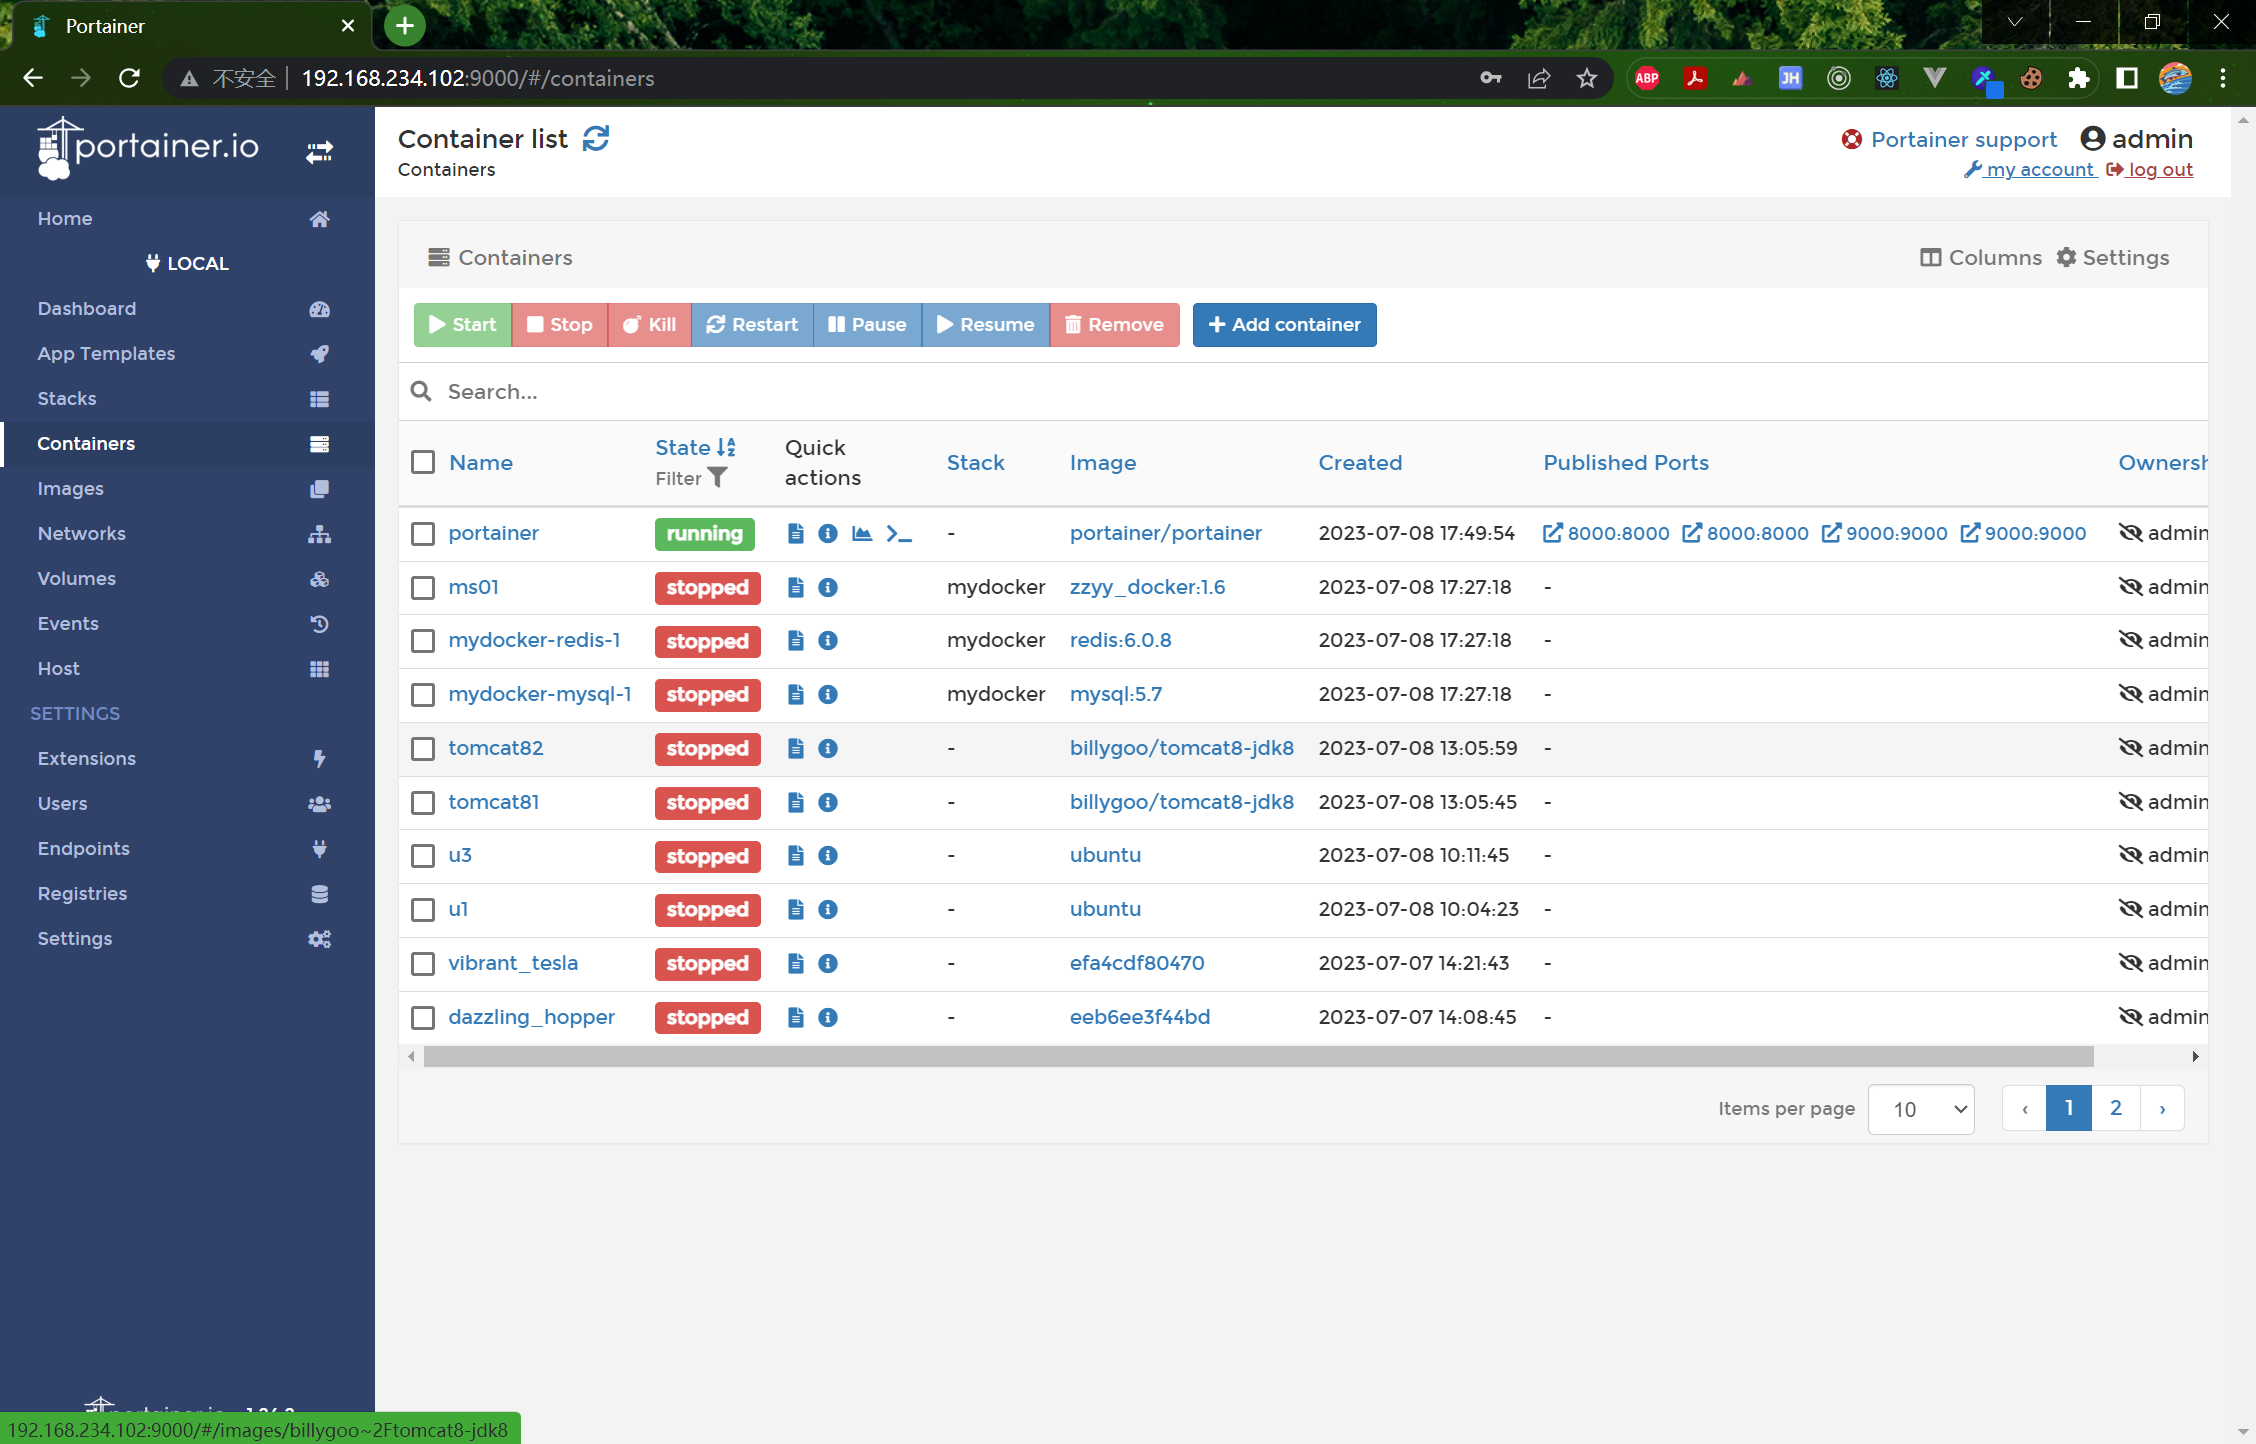The height and width of the screenshot is (1444, 2256).
Task: Open logs icon for tomcat82 row
Action: 796,748
